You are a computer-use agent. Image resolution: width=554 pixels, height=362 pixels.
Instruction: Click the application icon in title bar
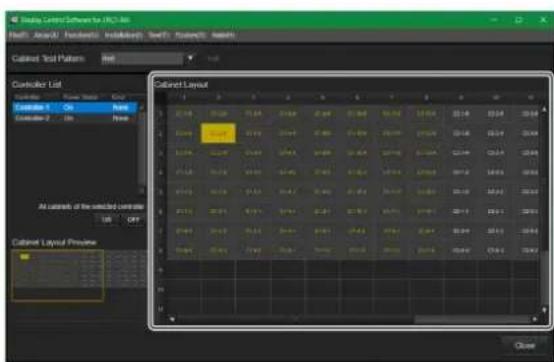[x=14, y=20]
